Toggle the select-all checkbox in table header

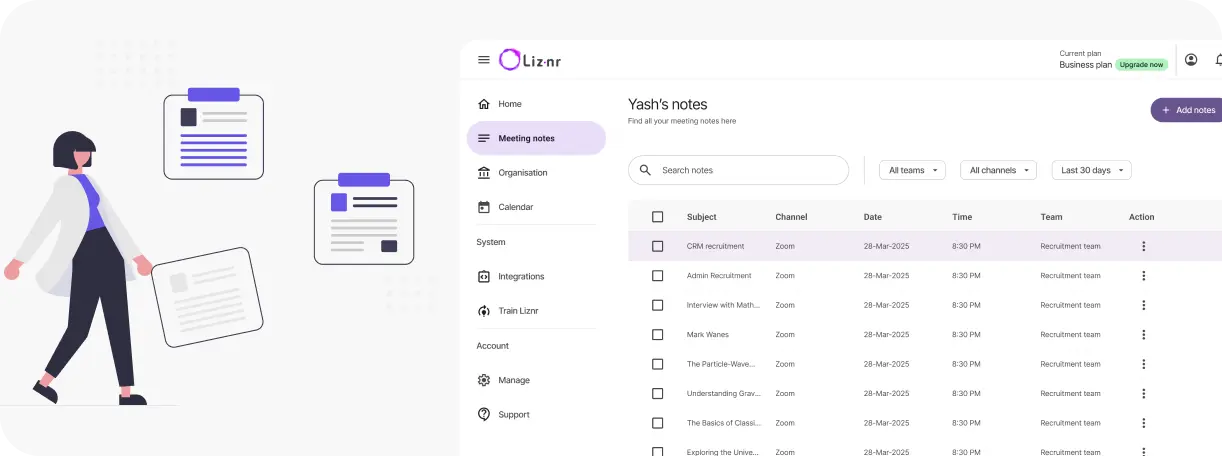[657, 217]
